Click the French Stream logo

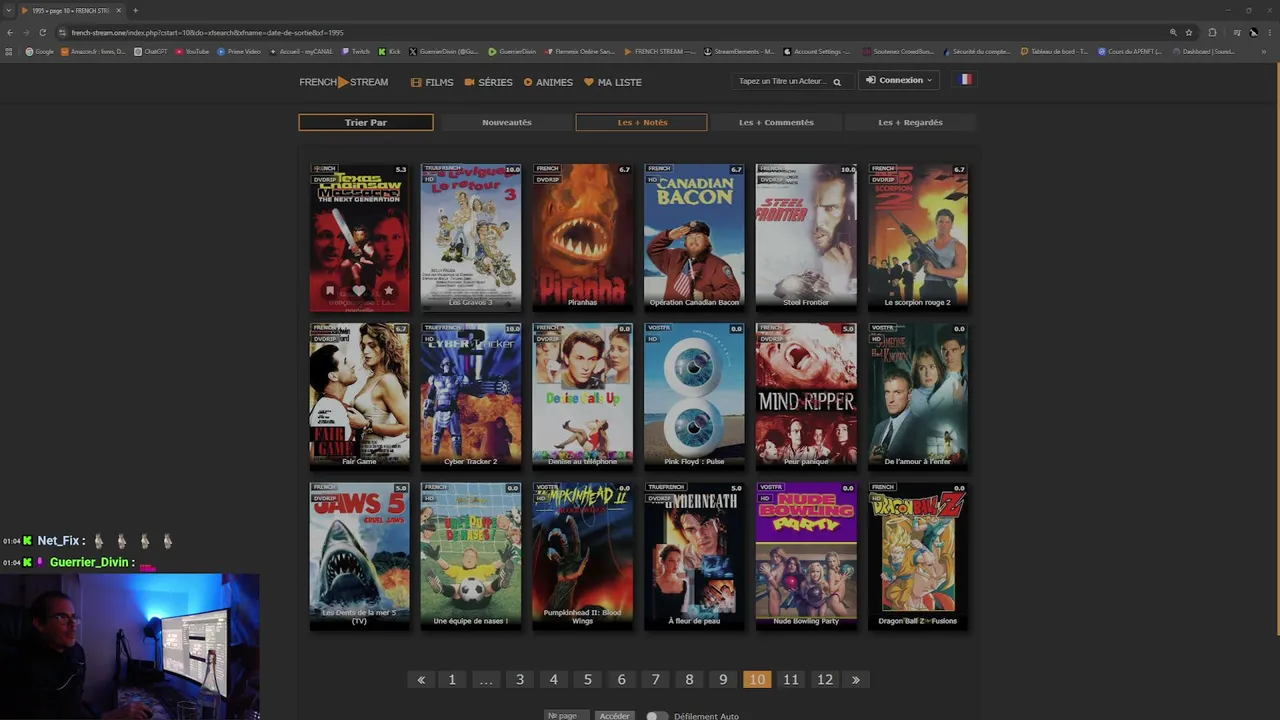[x=344, y=82]
